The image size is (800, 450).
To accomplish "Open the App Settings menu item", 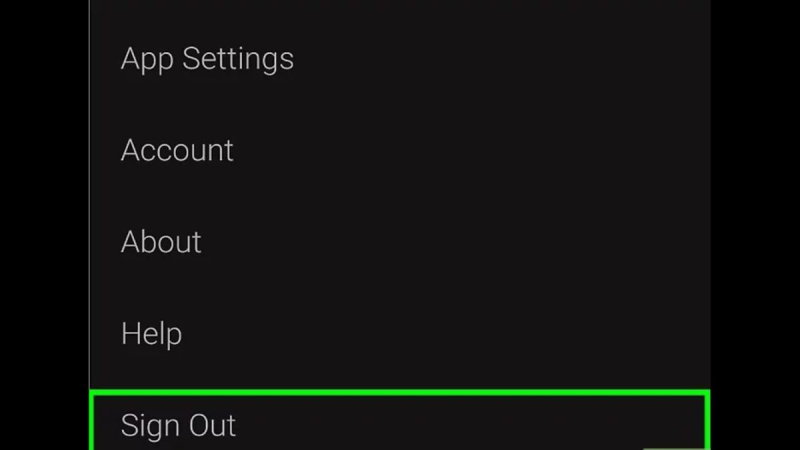I will click(207, 59).
